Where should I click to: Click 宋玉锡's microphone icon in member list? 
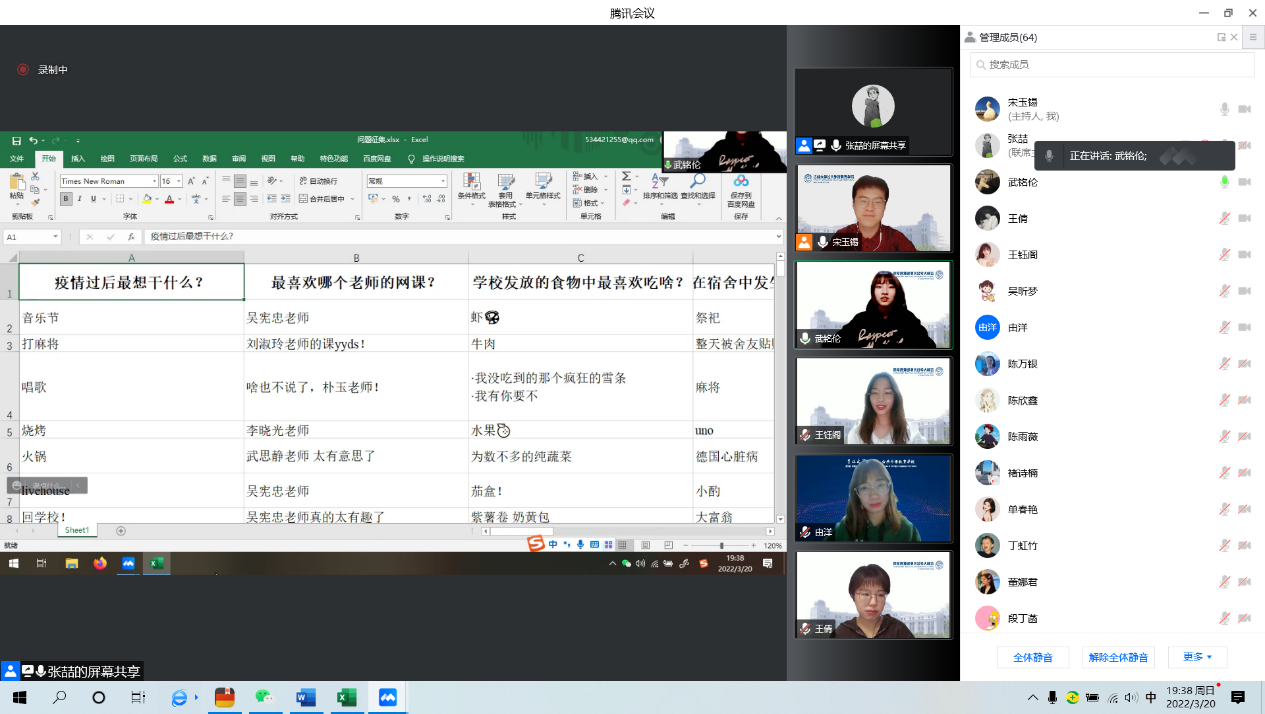click(1224, 109)
